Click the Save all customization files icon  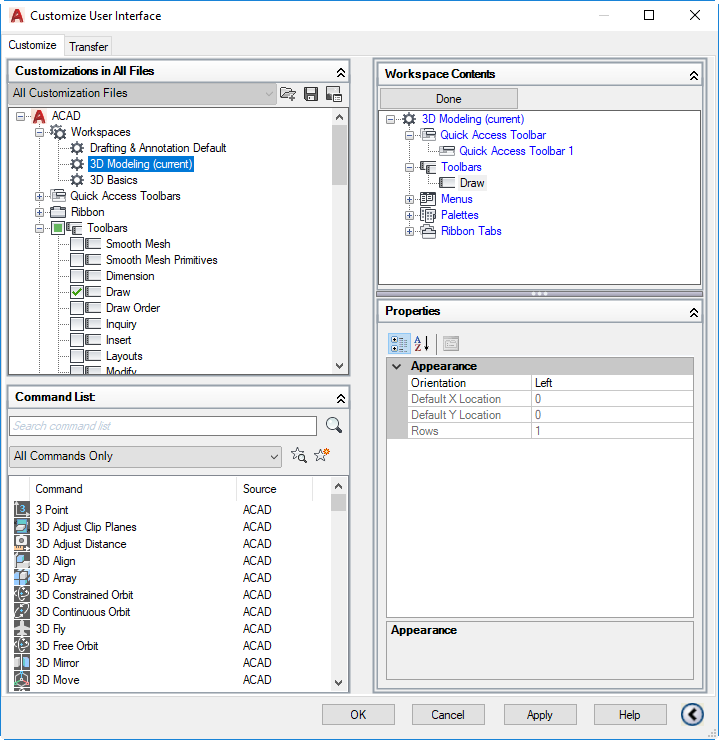click(311, 94)
